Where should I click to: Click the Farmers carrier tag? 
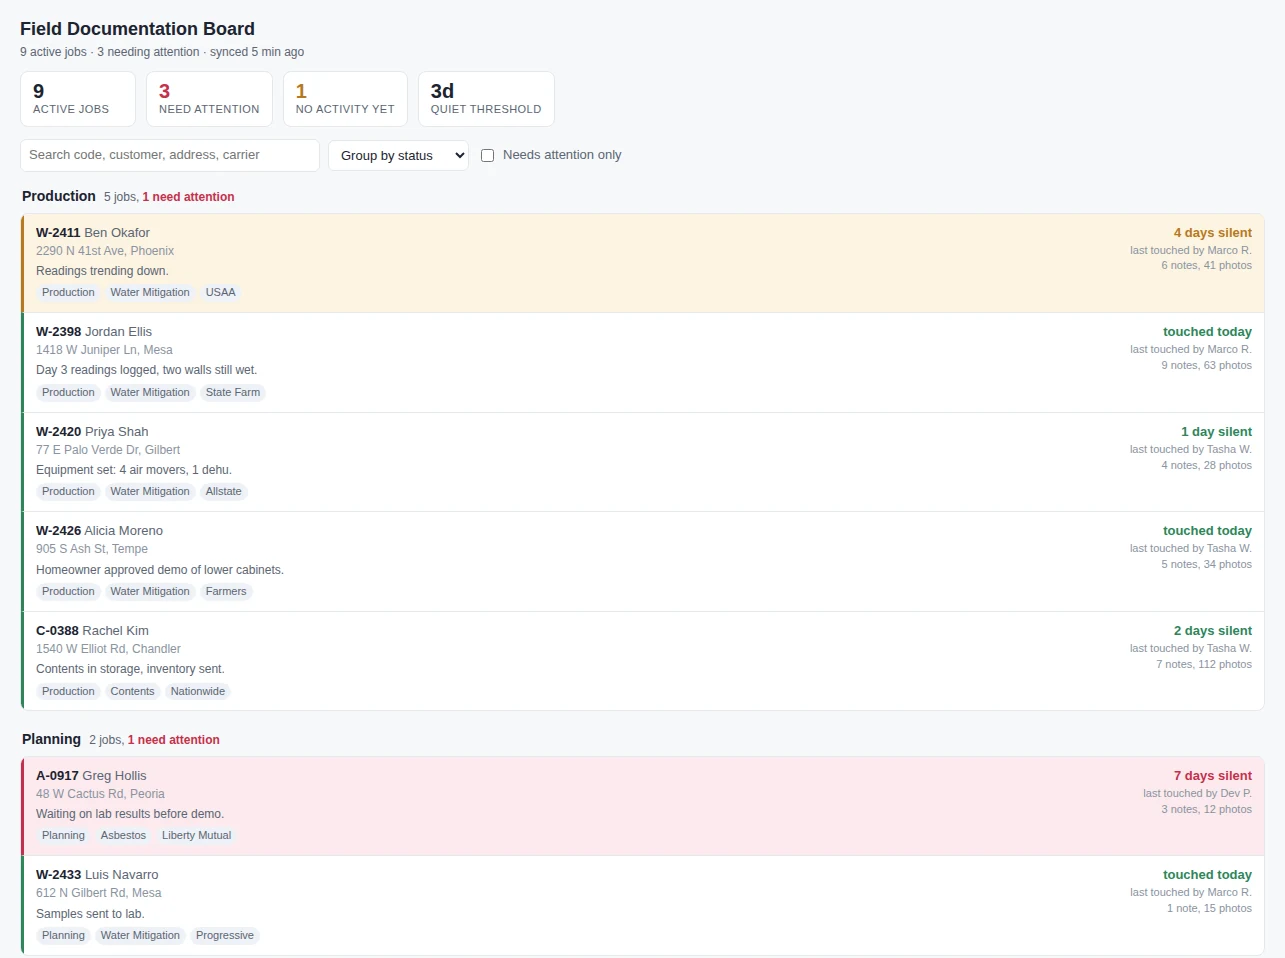pyautogui.click(x=226, y=592)
